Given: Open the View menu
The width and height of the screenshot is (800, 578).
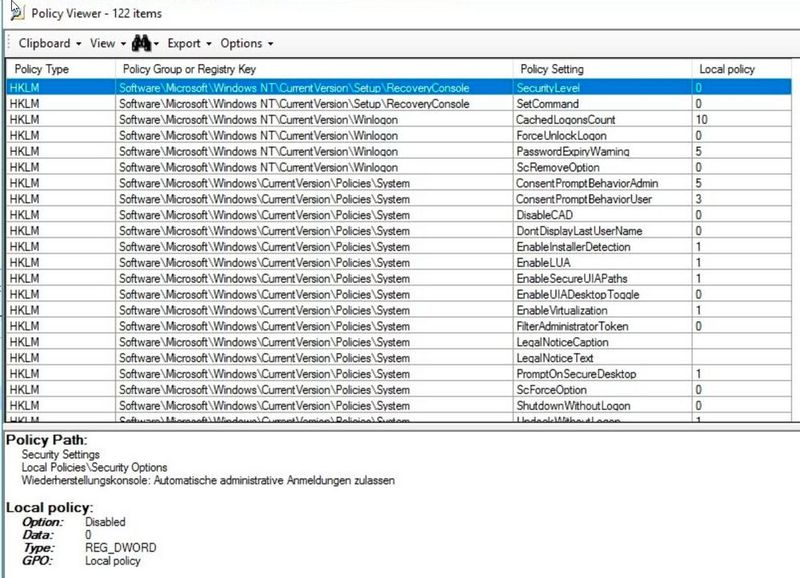Looking at the screenshot, I should pos(103,43).
